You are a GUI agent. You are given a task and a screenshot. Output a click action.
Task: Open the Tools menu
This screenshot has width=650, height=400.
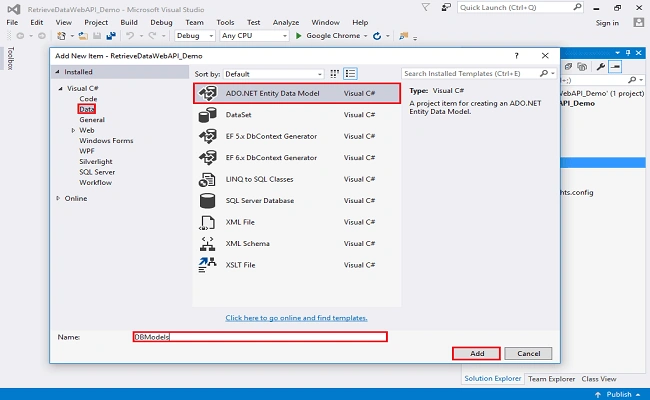tap(225, 22)
